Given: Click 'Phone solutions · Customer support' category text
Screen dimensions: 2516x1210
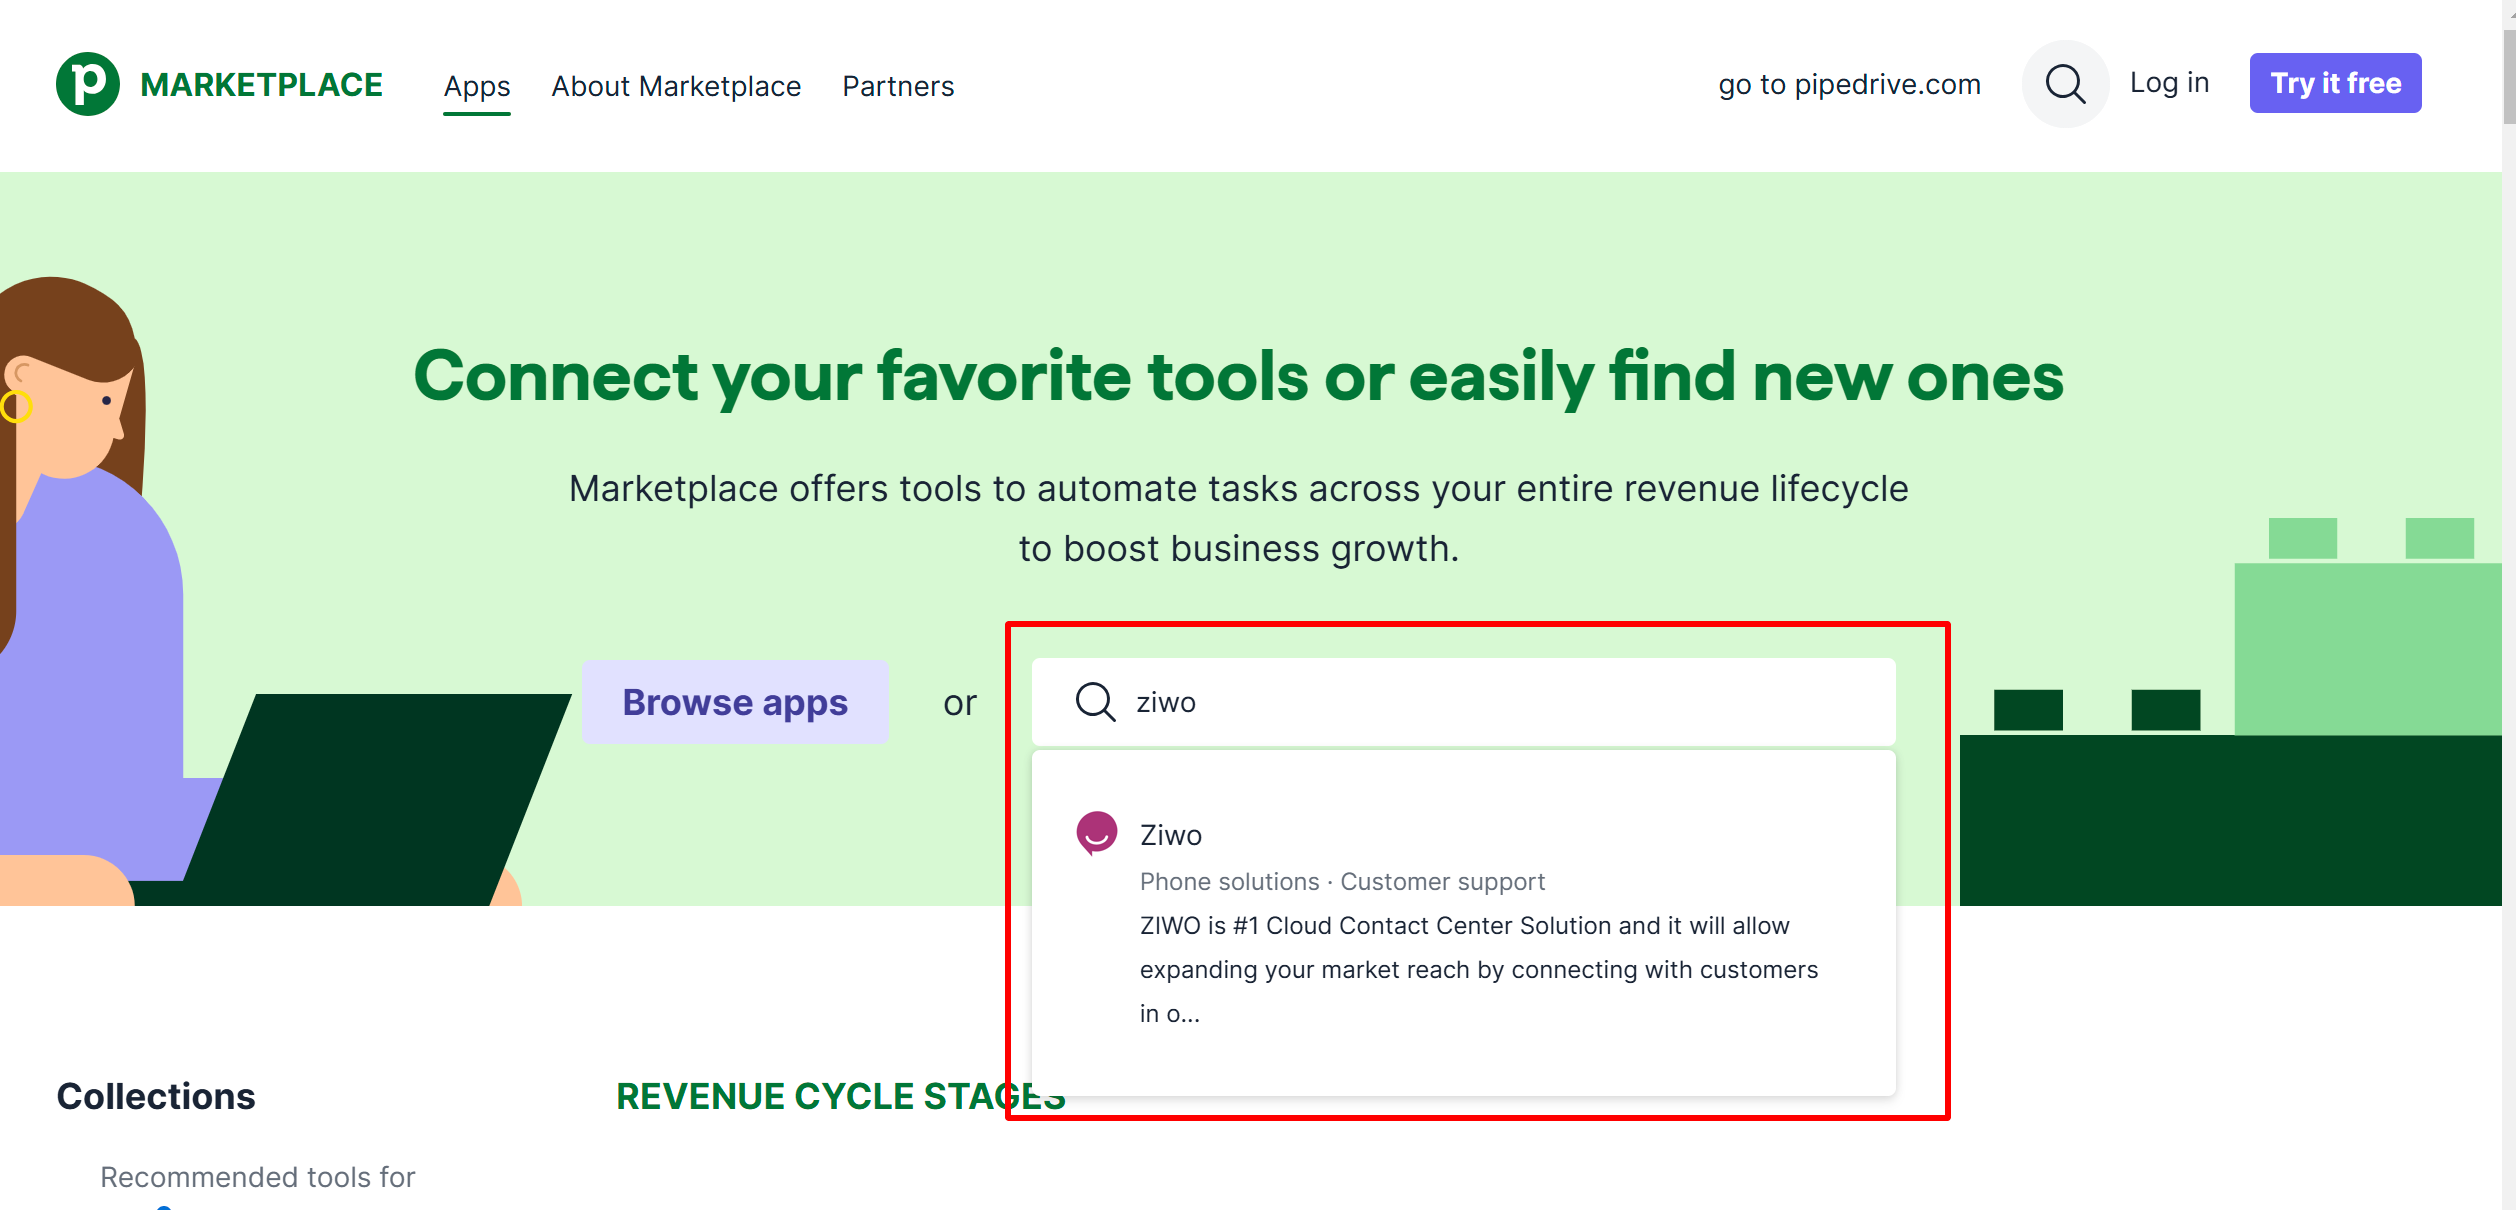Looking at the screenshot, I should pyautogui.click(x=1342, y=881).
